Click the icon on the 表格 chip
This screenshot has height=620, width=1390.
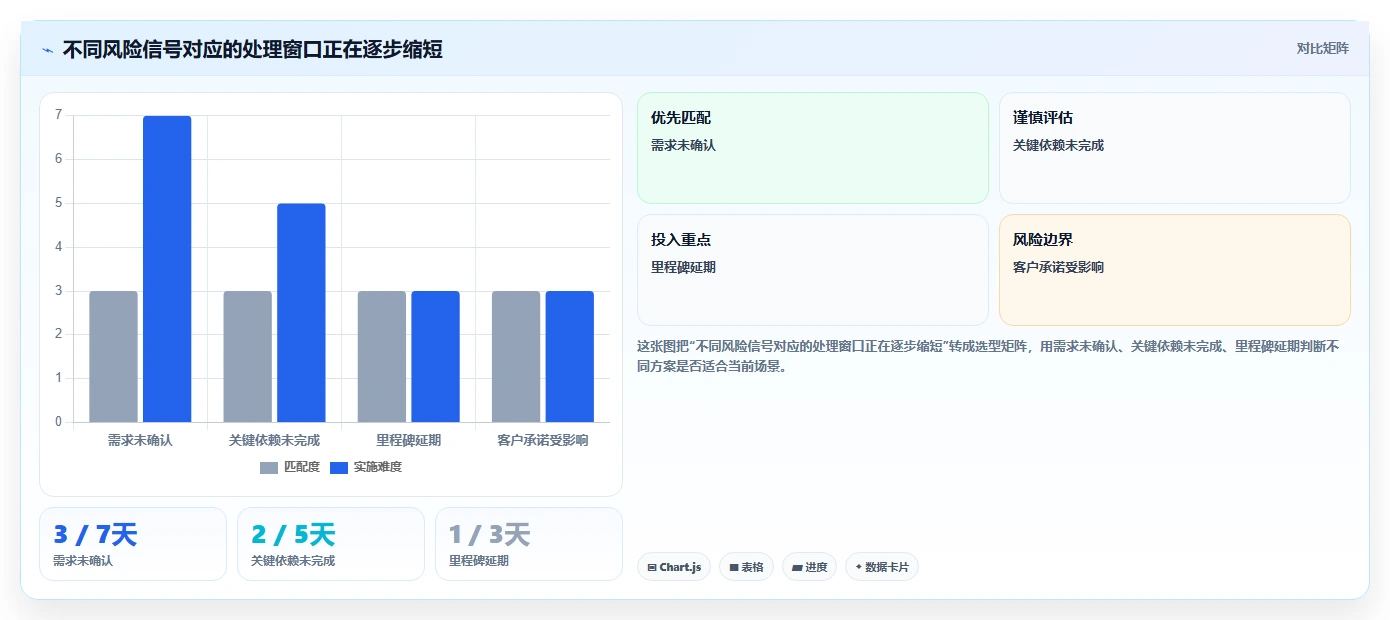(x=734, y=567)
